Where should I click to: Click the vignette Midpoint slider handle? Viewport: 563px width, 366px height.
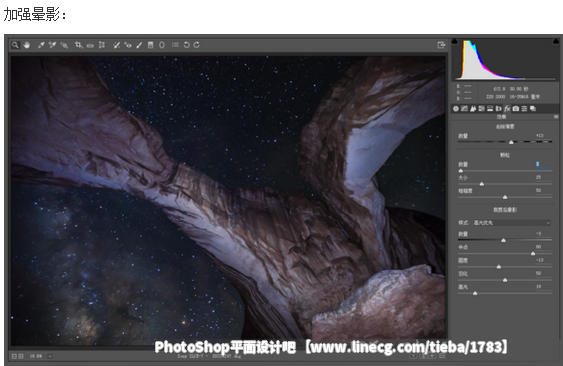[533, 254]
